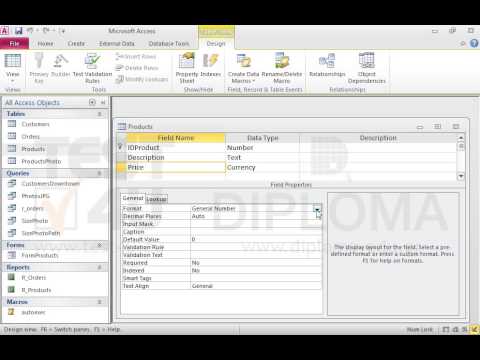
Task: Open Create Data Macros menu
Action: coord(244,68)
